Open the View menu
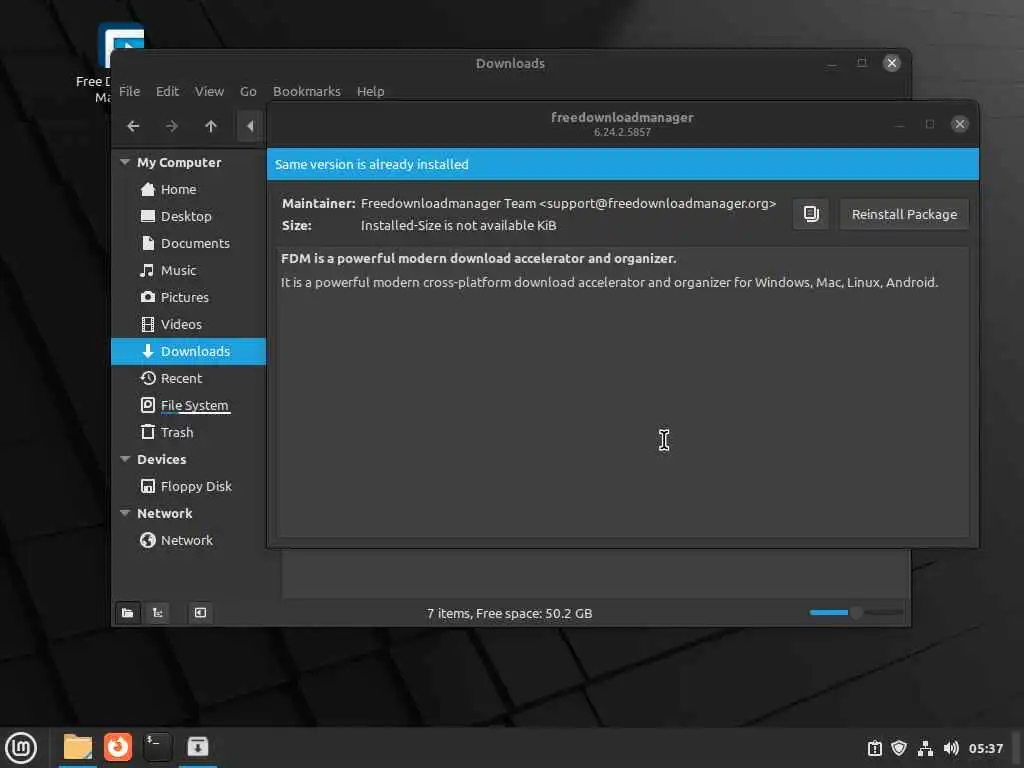The image size is (1024, 768). [x=209, y=91]
